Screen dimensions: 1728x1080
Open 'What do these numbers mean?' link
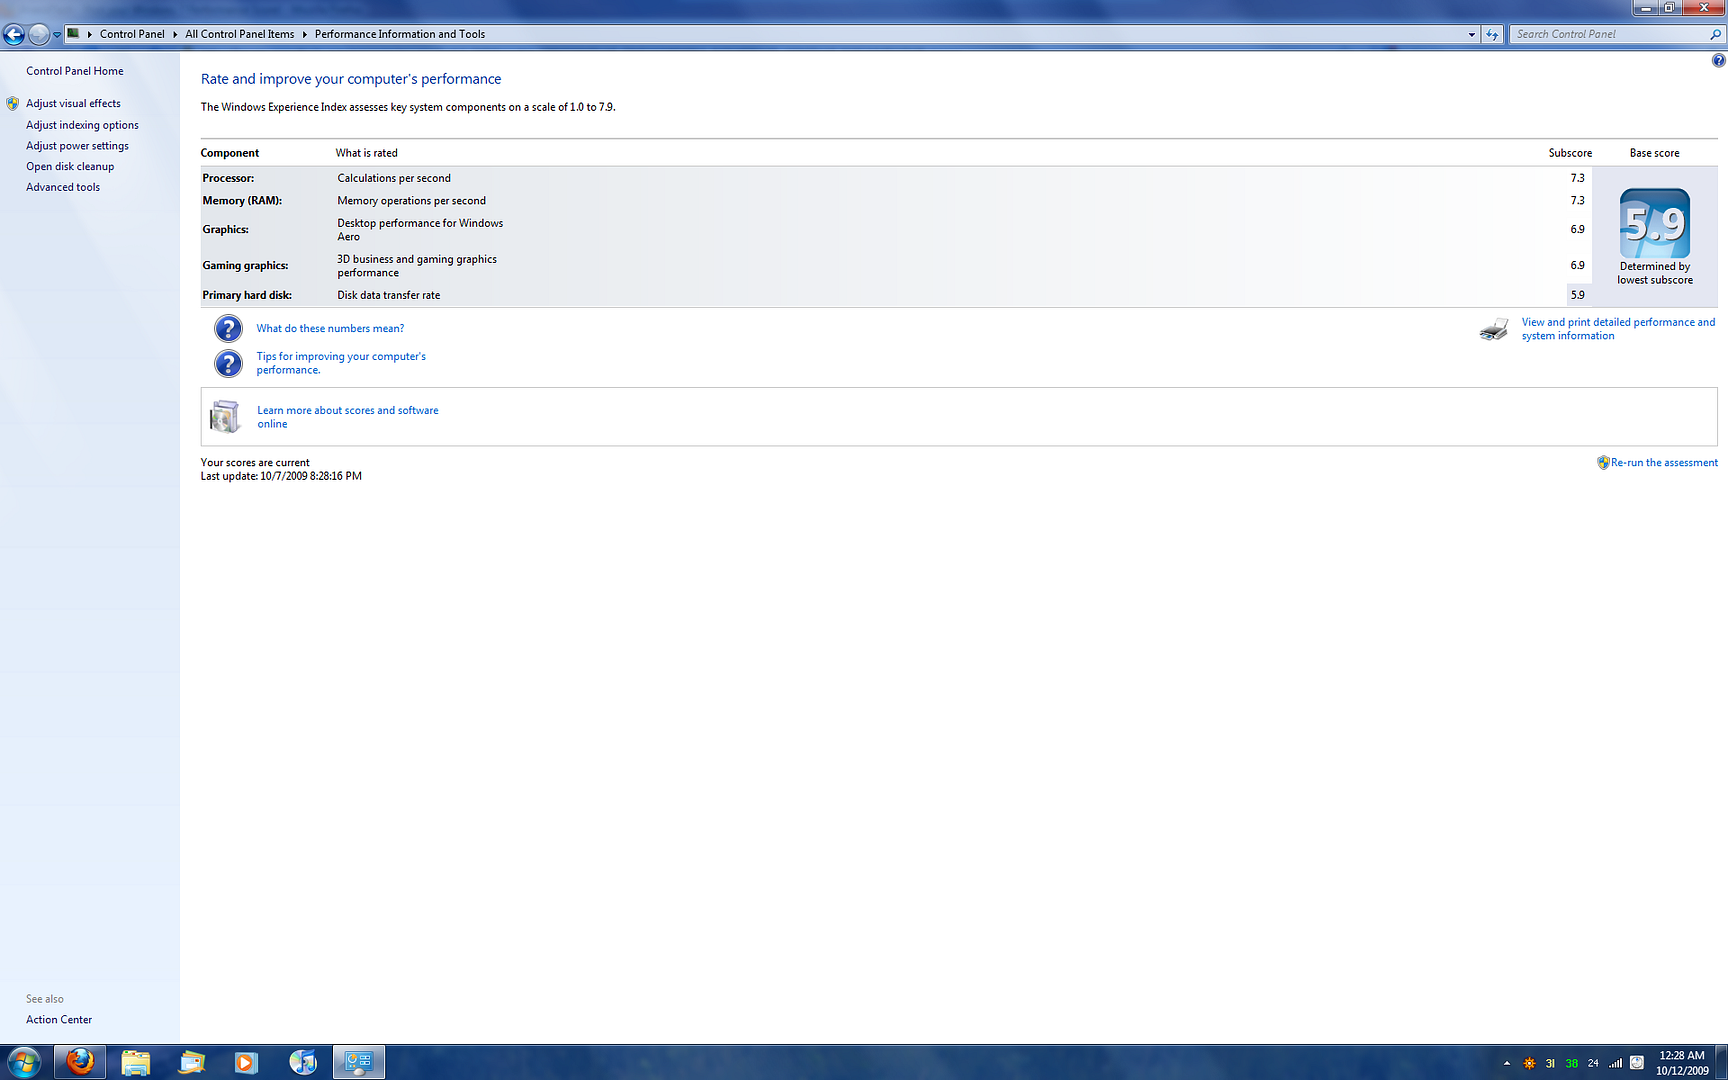(x=330, y=328)
